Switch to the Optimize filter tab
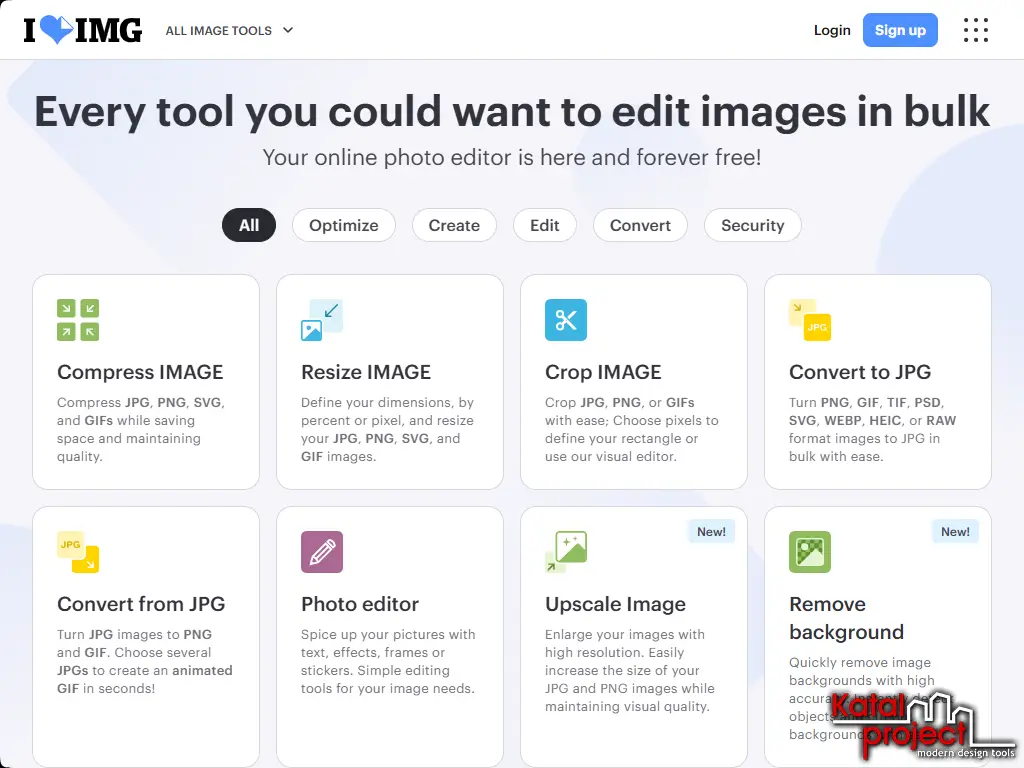Viewport: 1024px width, 768px height. pos(344,225)
